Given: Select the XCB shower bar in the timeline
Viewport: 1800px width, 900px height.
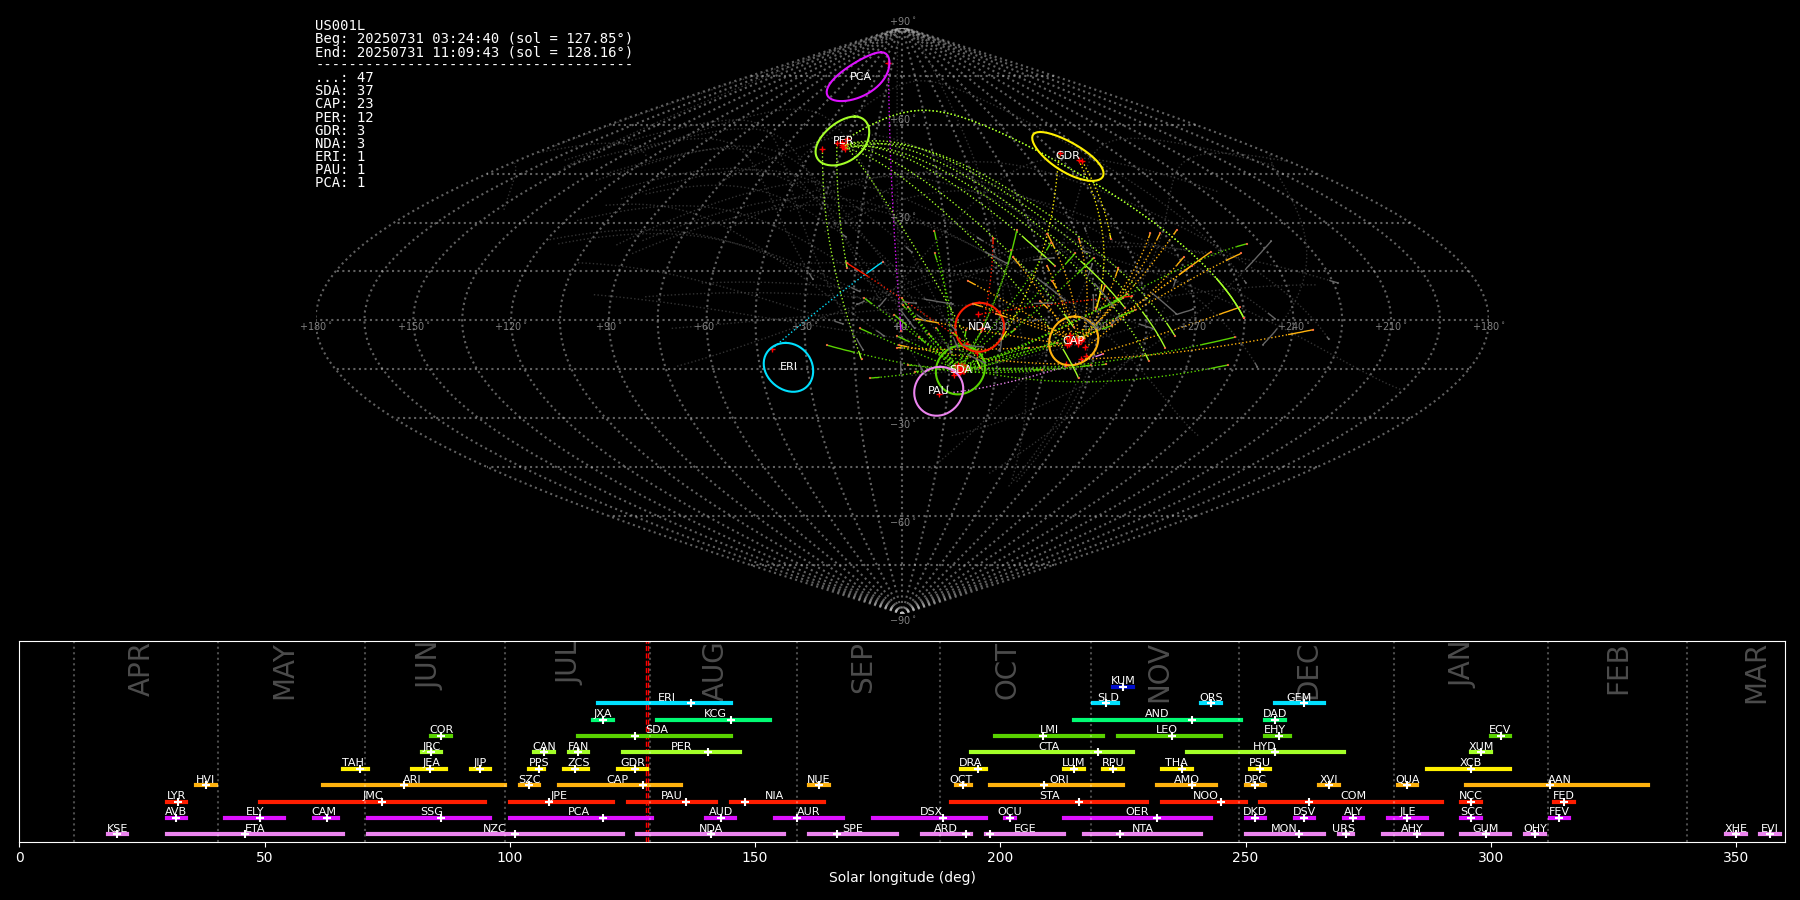Looking at the screenshot, I should (1468, 769).
